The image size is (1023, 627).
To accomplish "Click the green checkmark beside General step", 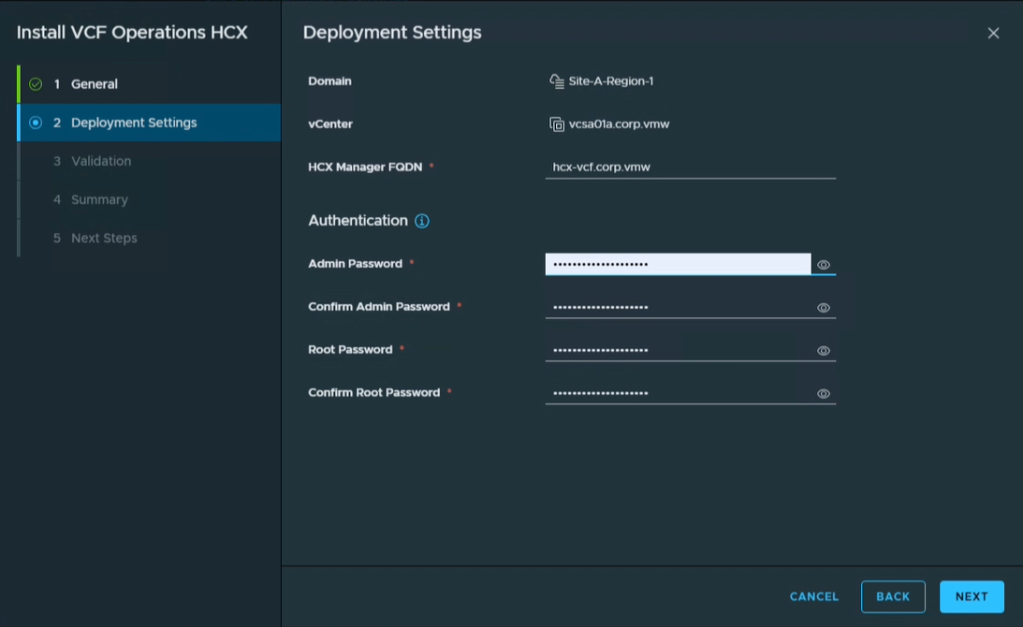I will 36,84.
